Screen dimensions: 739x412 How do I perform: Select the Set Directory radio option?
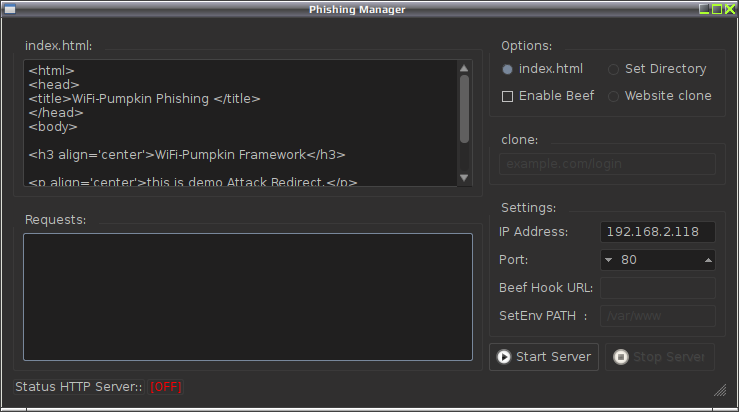point(657,69)
